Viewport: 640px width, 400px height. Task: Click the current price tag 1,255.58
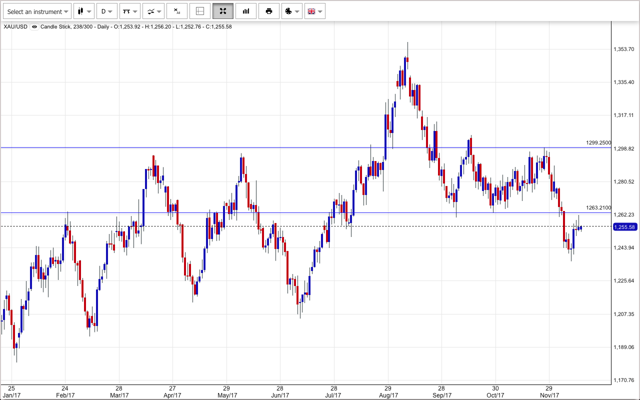(x=624, y=227)
